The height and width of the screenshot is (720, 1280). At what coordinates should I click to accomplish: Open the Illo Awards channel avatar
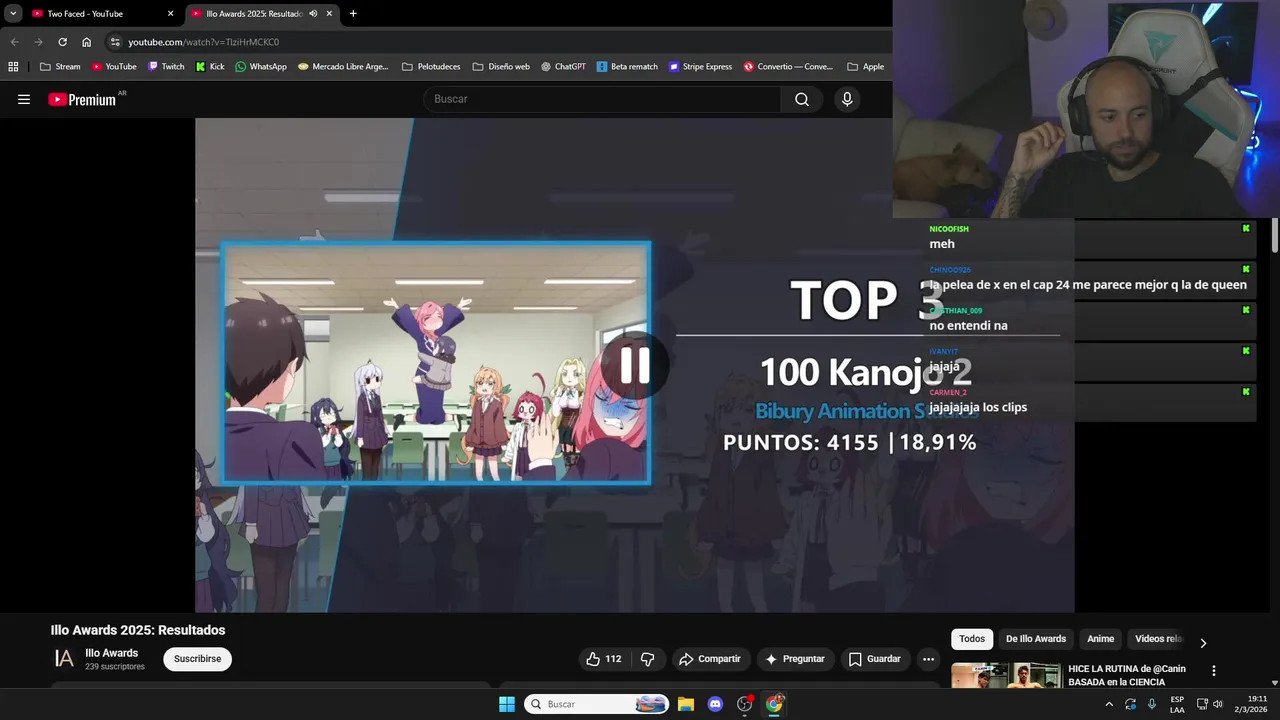tap(64, 658)
